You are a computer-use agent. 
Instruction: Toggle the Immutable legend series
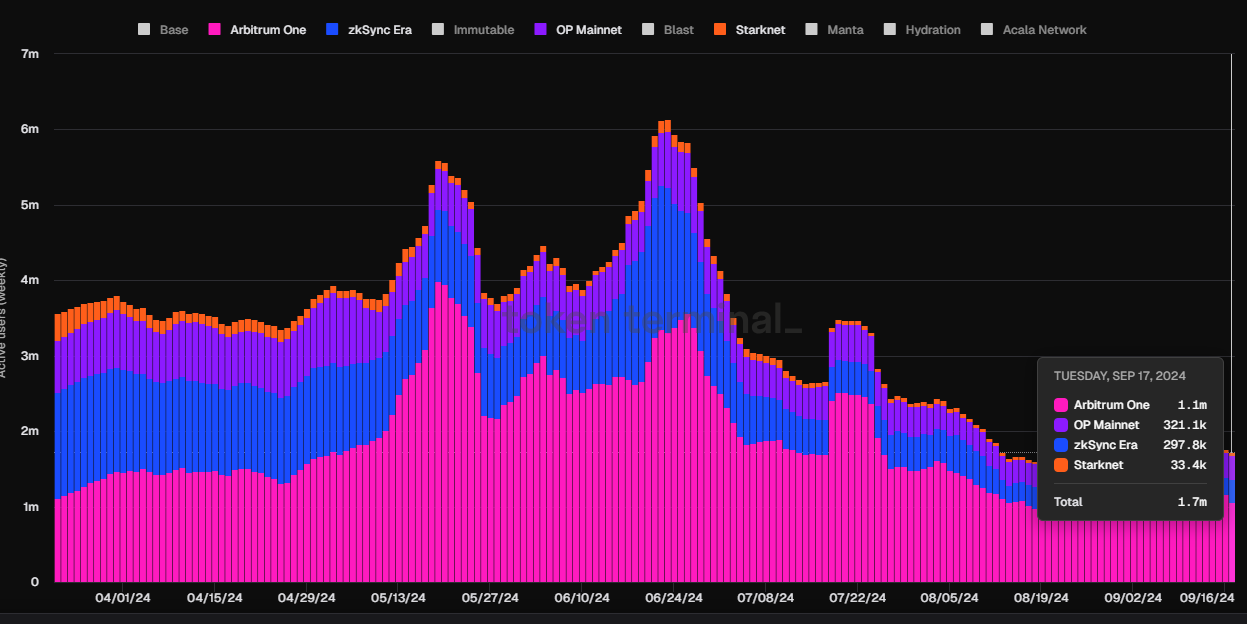pyautogui.click(x=473, y=30)
